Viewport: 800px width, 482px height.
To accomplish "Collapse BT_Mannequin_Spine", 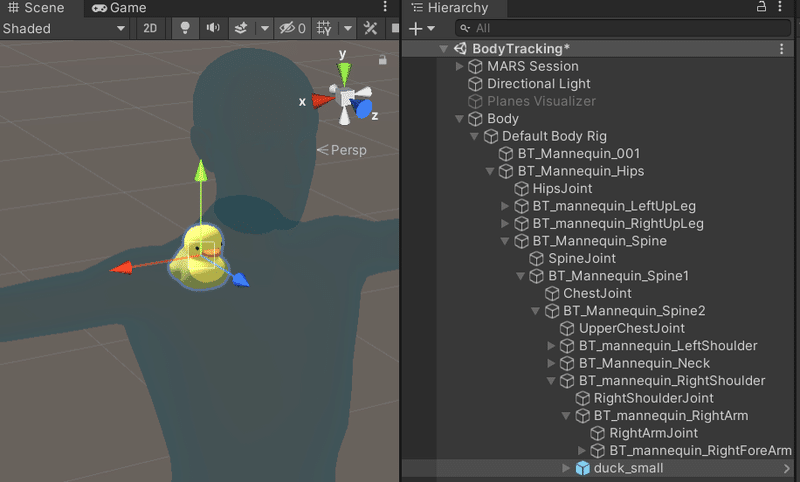I will (505, 241).
